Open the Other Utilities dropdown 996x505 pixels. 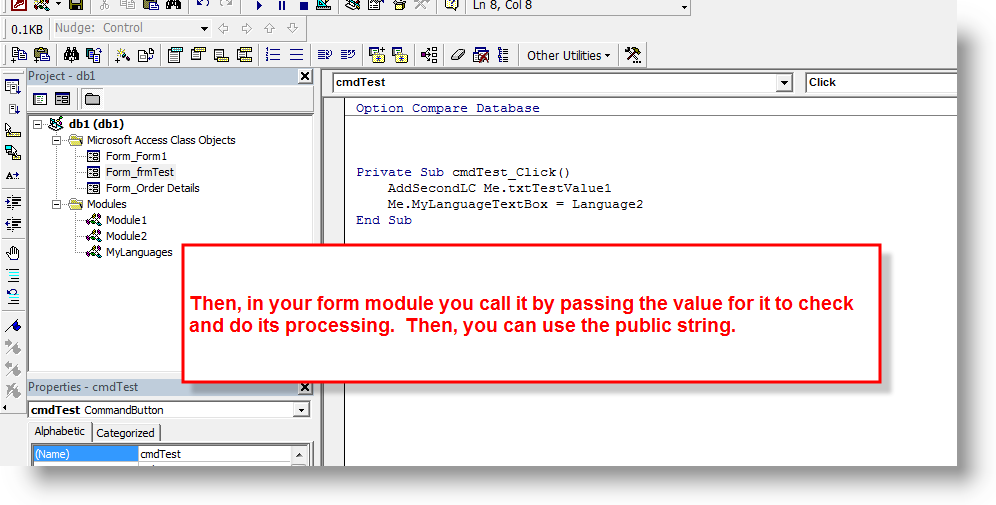tap(568, 55)
